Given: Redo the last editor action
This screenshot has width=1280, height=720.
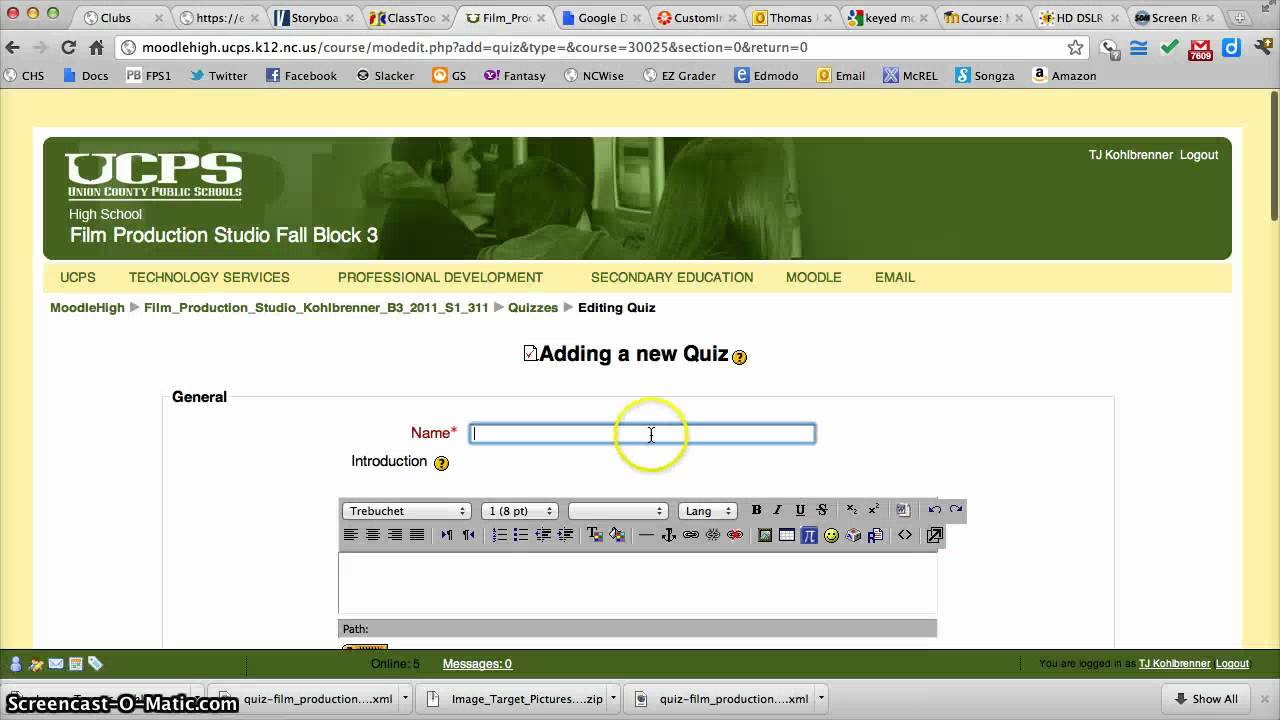Looking at the screenshot, I should (x=956, y=510).
